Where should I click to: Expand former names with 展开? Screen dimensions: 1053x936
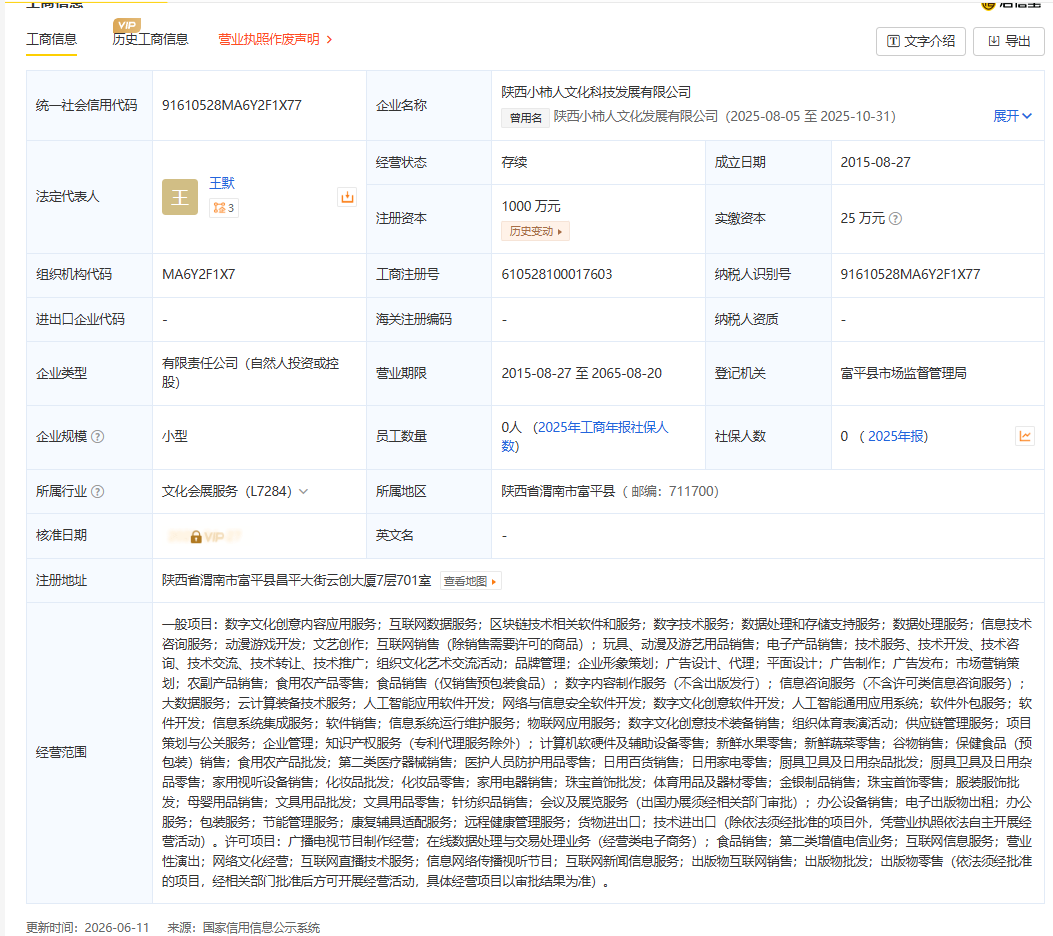coord(1012,116)
